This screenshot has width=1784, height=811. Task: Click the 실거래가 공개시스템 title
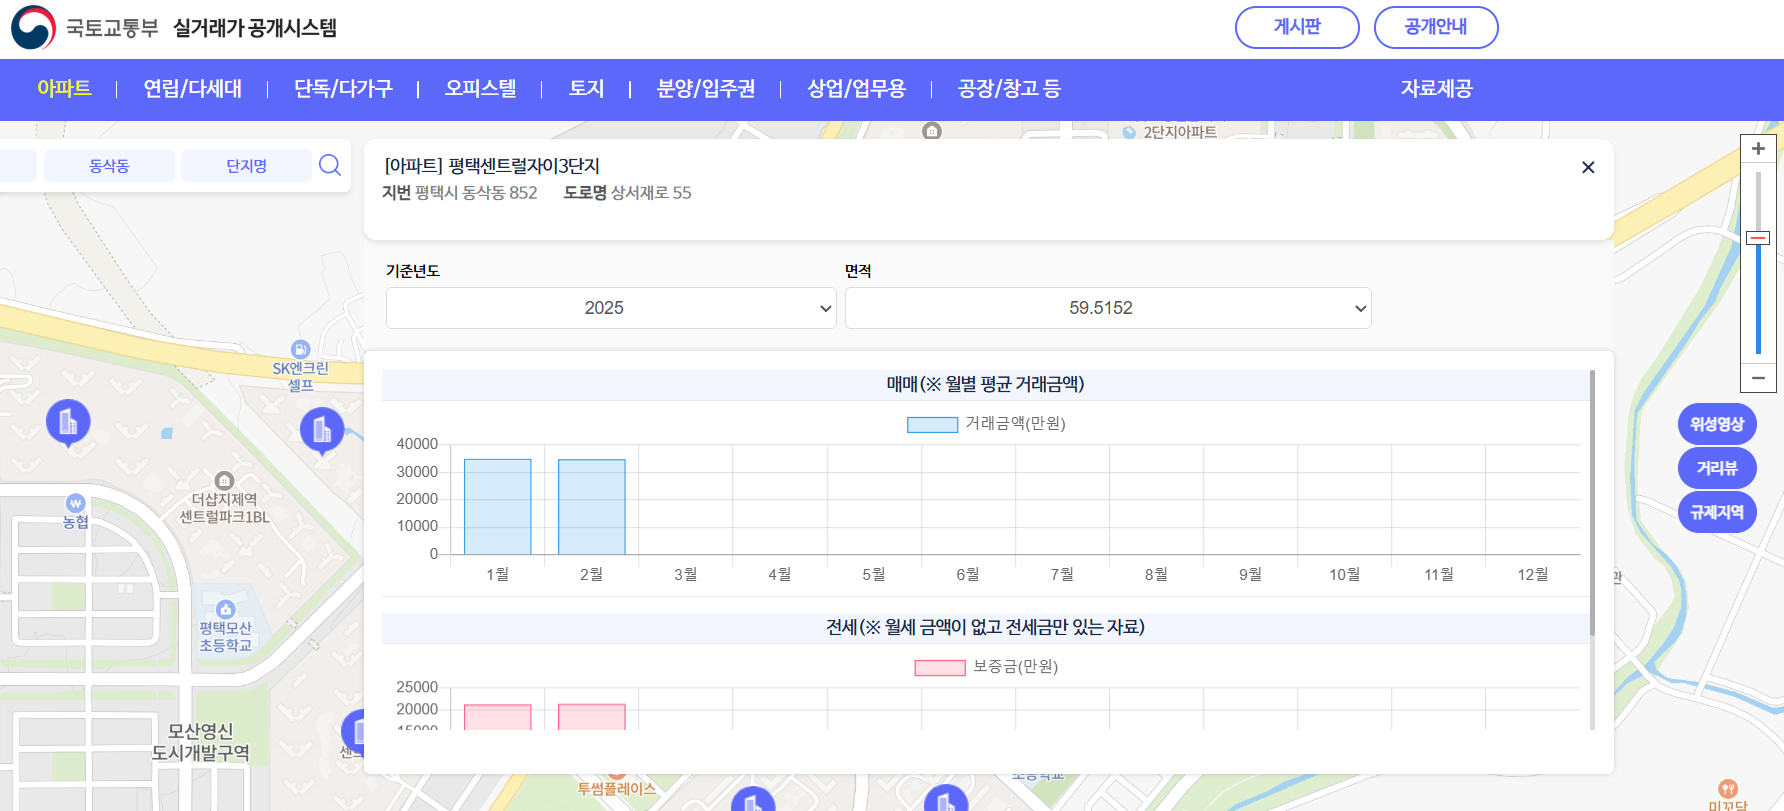pos(255,28)
